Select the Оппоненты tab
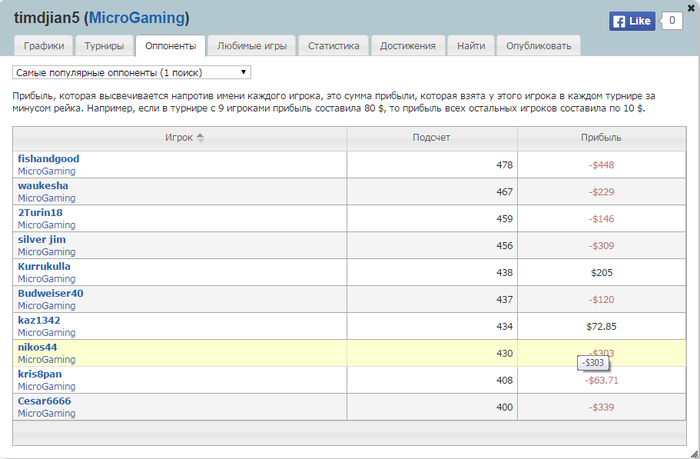Viewport: 700px width, 459px height. [x=171, y=46]
